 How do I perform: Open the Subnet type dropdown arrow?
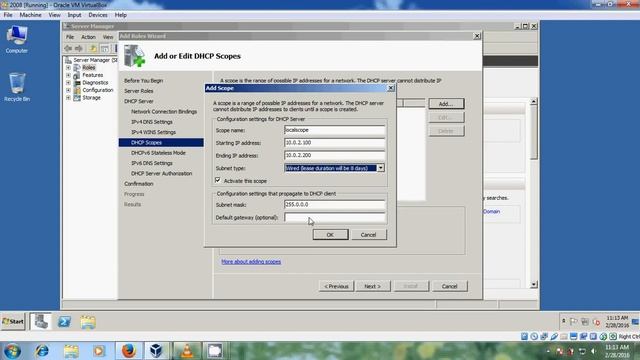pyautogui.click(x=380, y=168)
